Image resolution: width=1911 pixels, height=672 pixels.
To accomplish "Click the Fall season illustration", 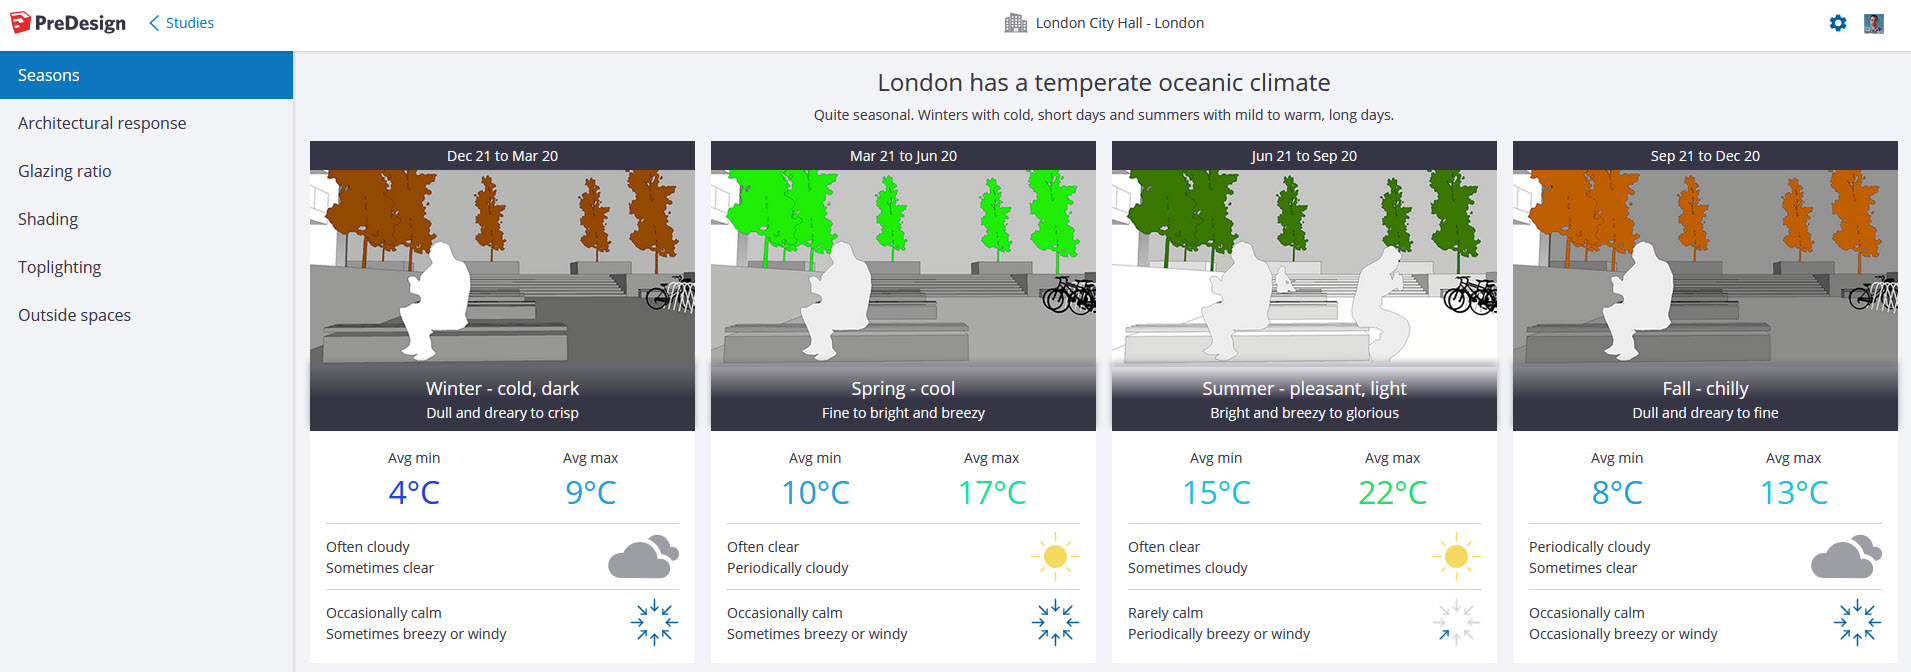I will (x=1705, y=265).
